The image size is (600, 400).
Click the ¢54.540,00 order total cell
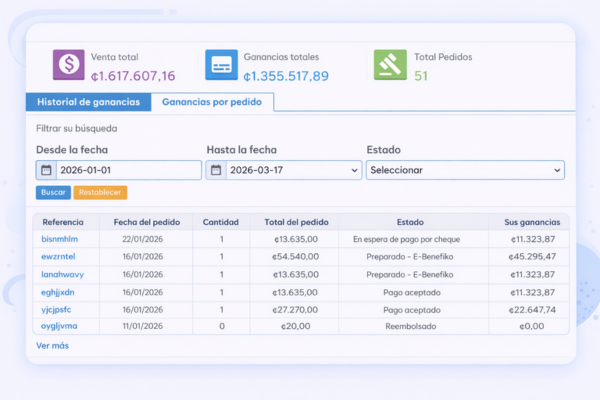click(x=295, y=256)
